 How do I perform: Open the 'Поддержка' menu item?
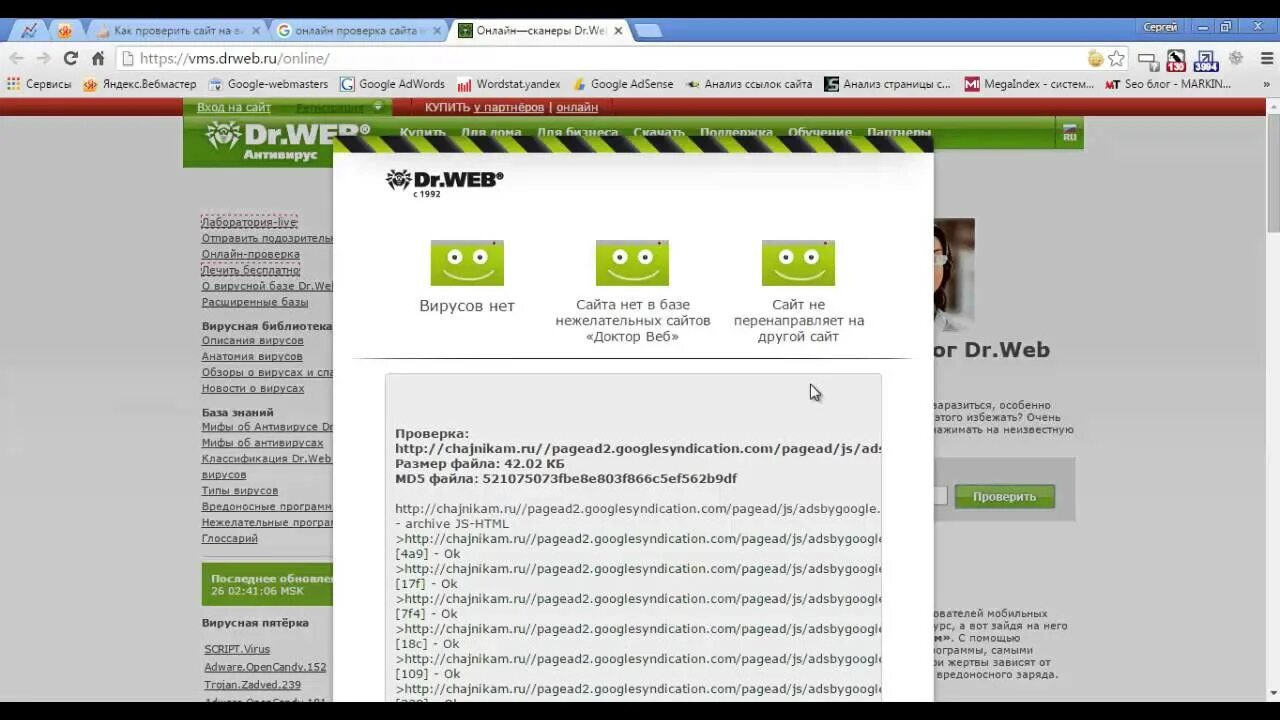click(x=736, y=132)
